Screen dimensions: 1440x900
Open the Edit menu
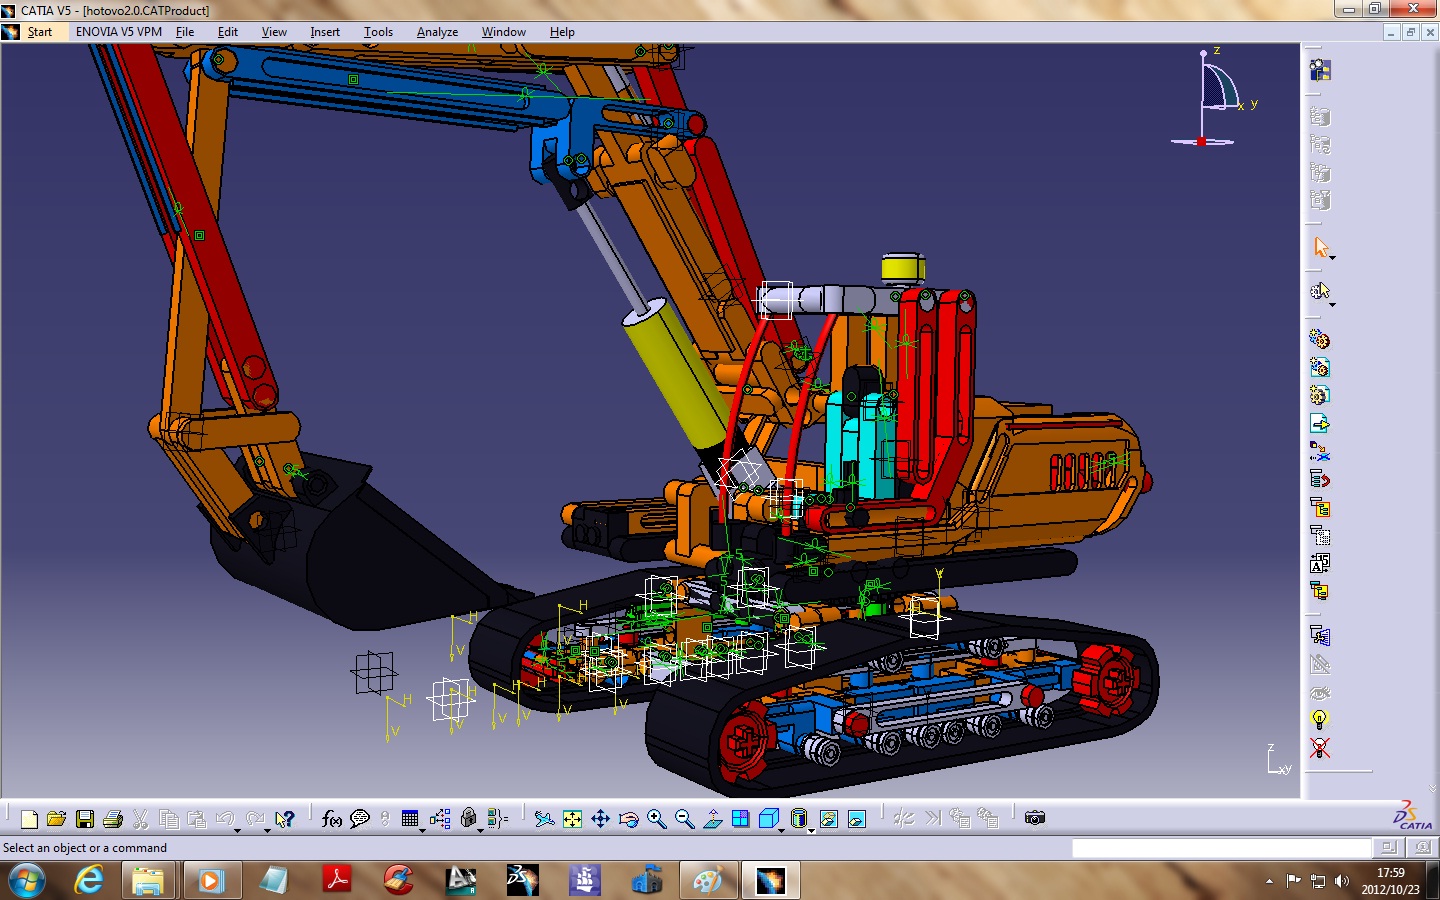(228, 32)
